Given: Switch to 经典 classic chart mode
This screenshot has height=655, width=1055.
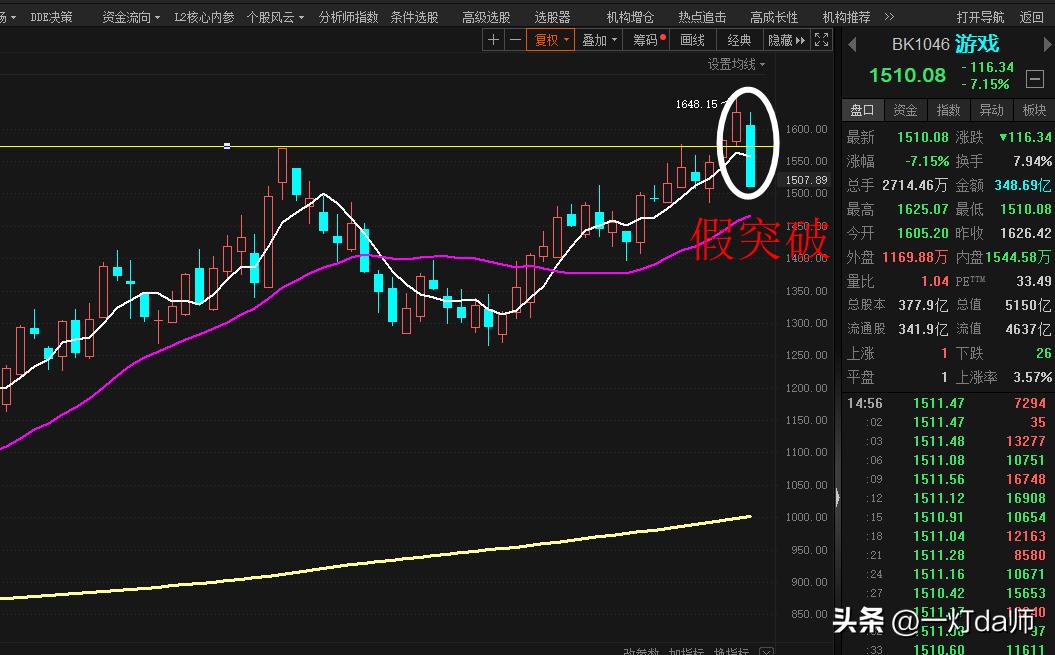Looking at the screenshot, I should click(x=739, y=39).
